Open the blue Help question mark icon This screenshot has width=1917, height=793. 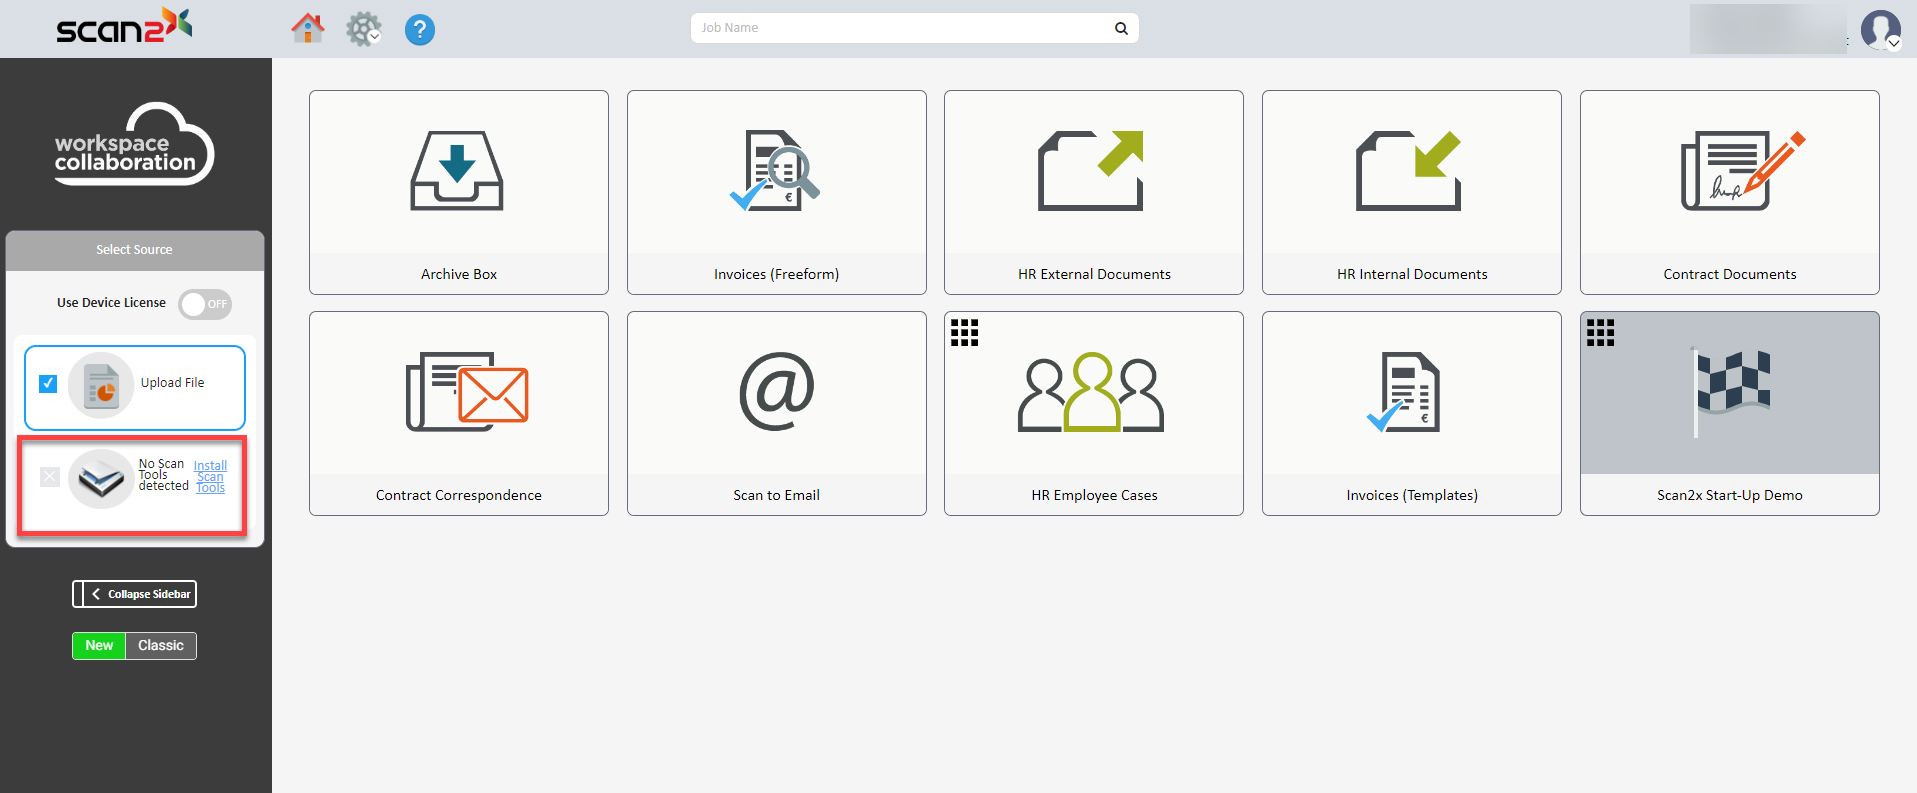coord(420,30)
